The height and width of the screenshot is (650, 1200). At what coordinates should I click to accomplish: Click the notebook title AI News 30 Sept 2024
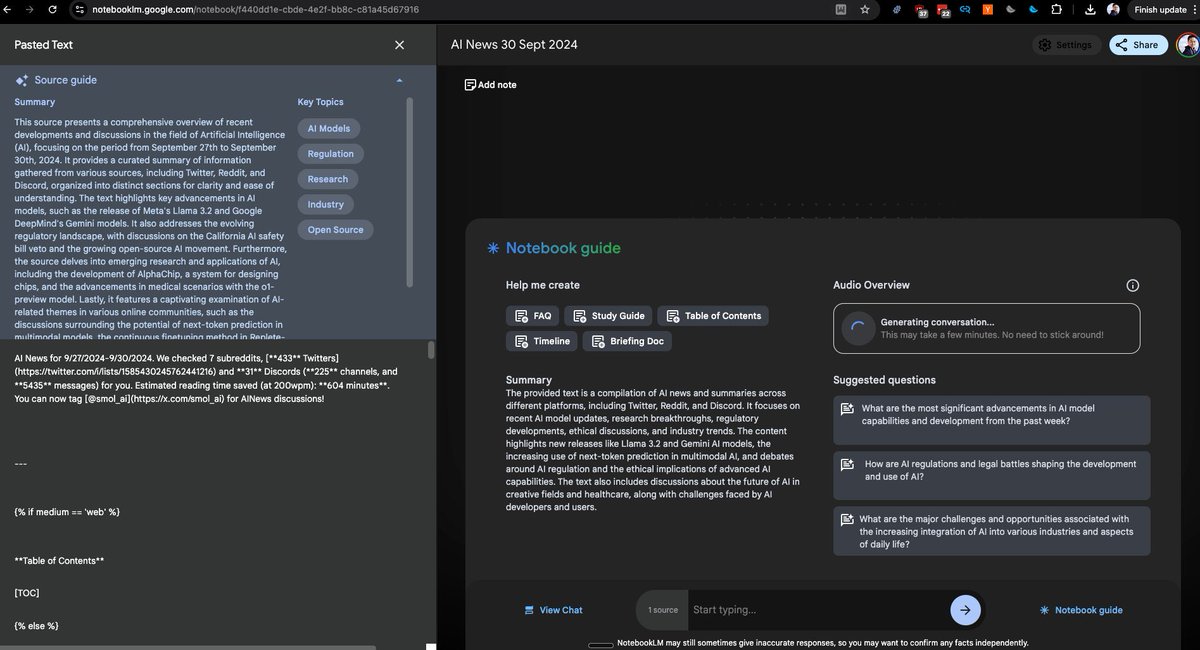point(514,45)
